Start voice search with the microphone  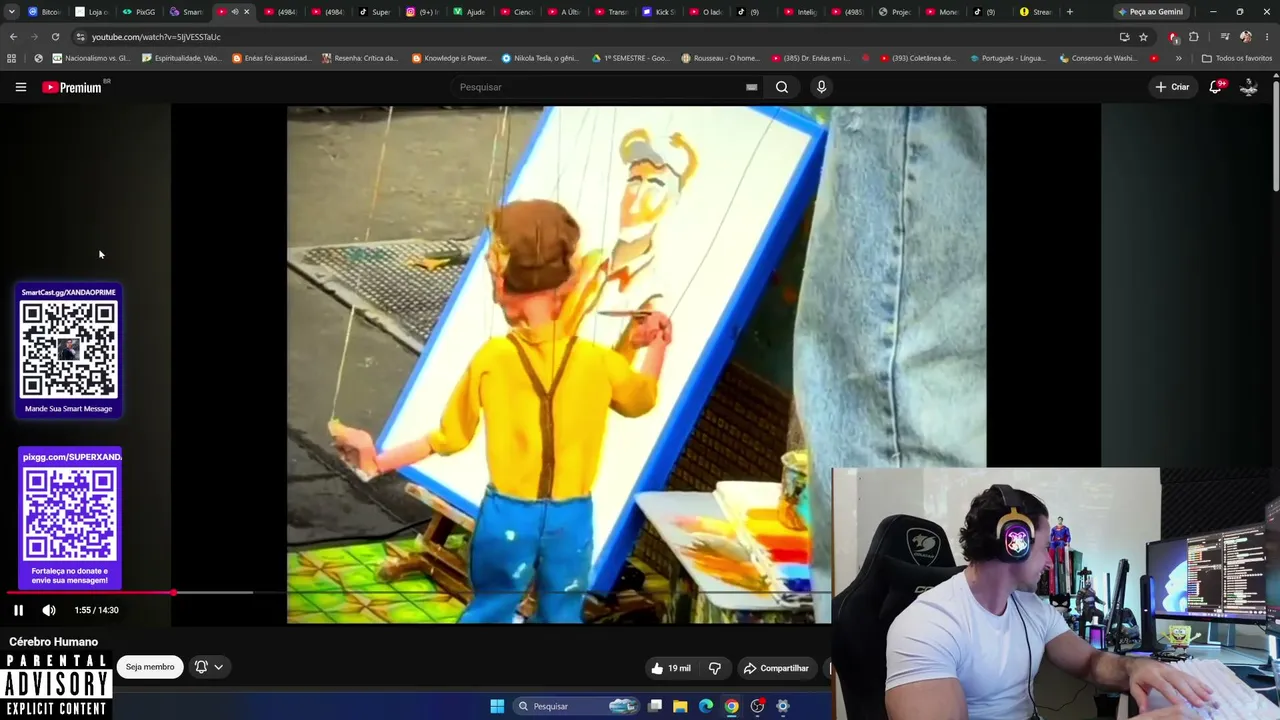pos(821,87)
